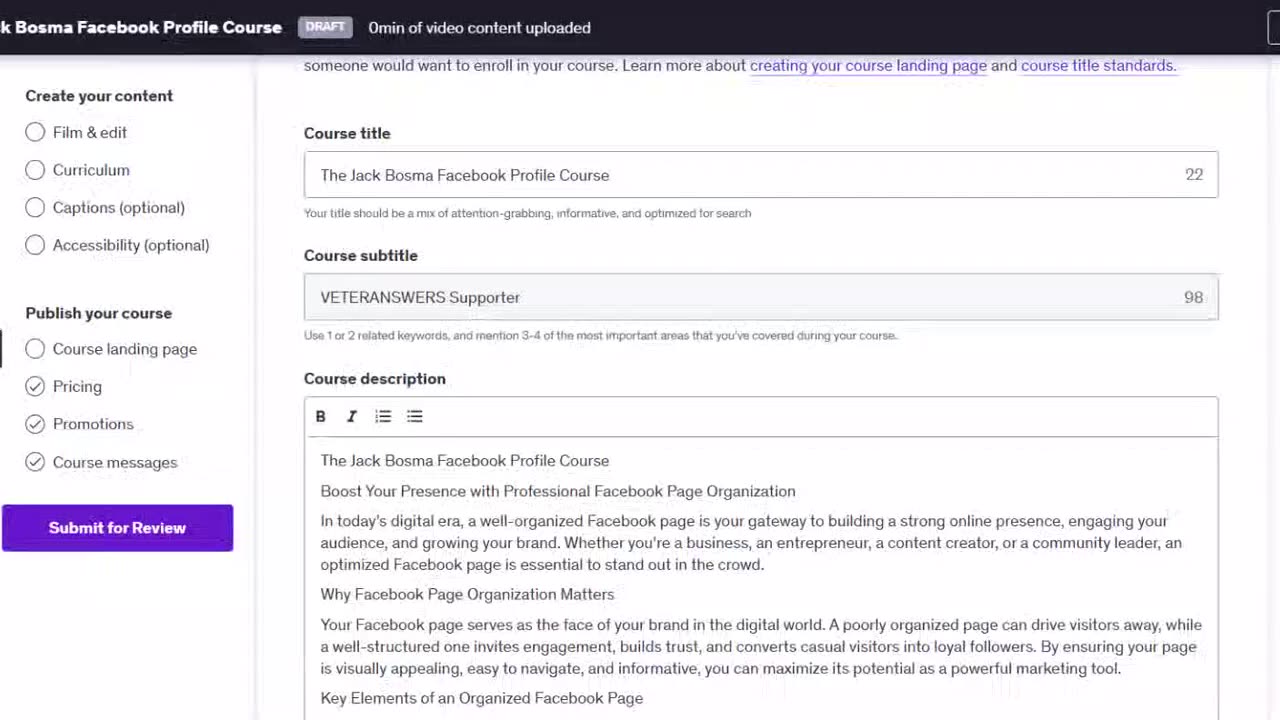Open the Promotions section
1280x720 pixels.
pos(93,424)
